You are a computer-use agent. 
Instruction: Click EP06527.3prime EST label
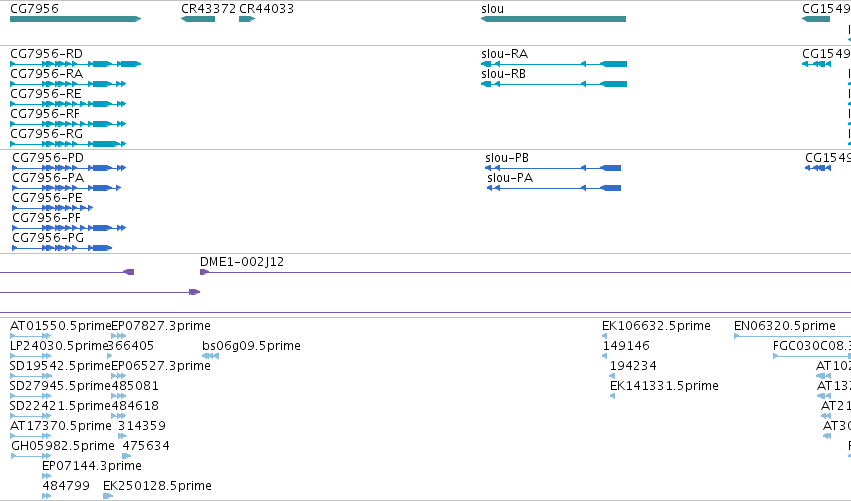(x=161, y=366)
